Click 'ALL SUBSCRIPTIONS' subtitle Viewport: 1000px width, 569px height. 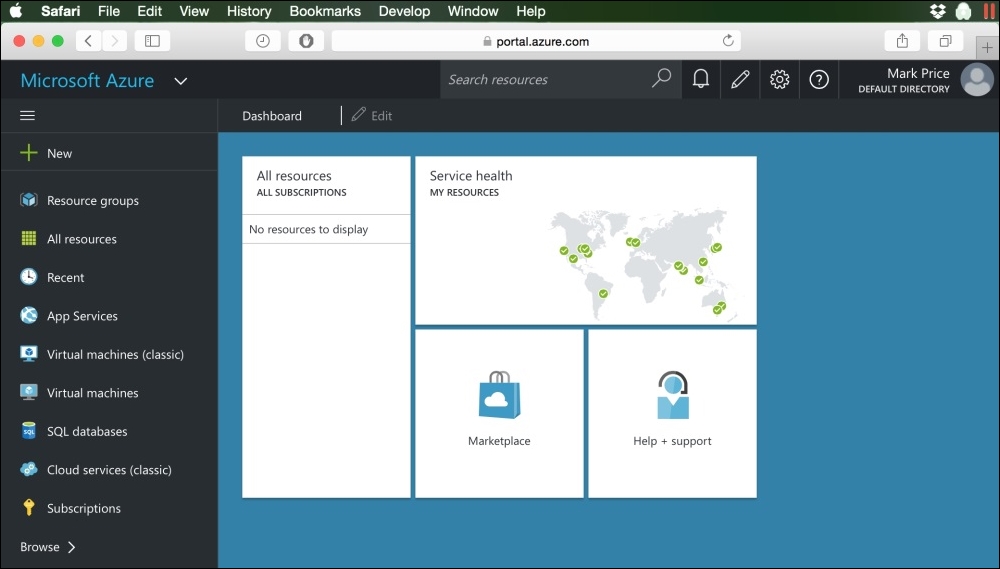pyautogui.click(x=302, y=192)
